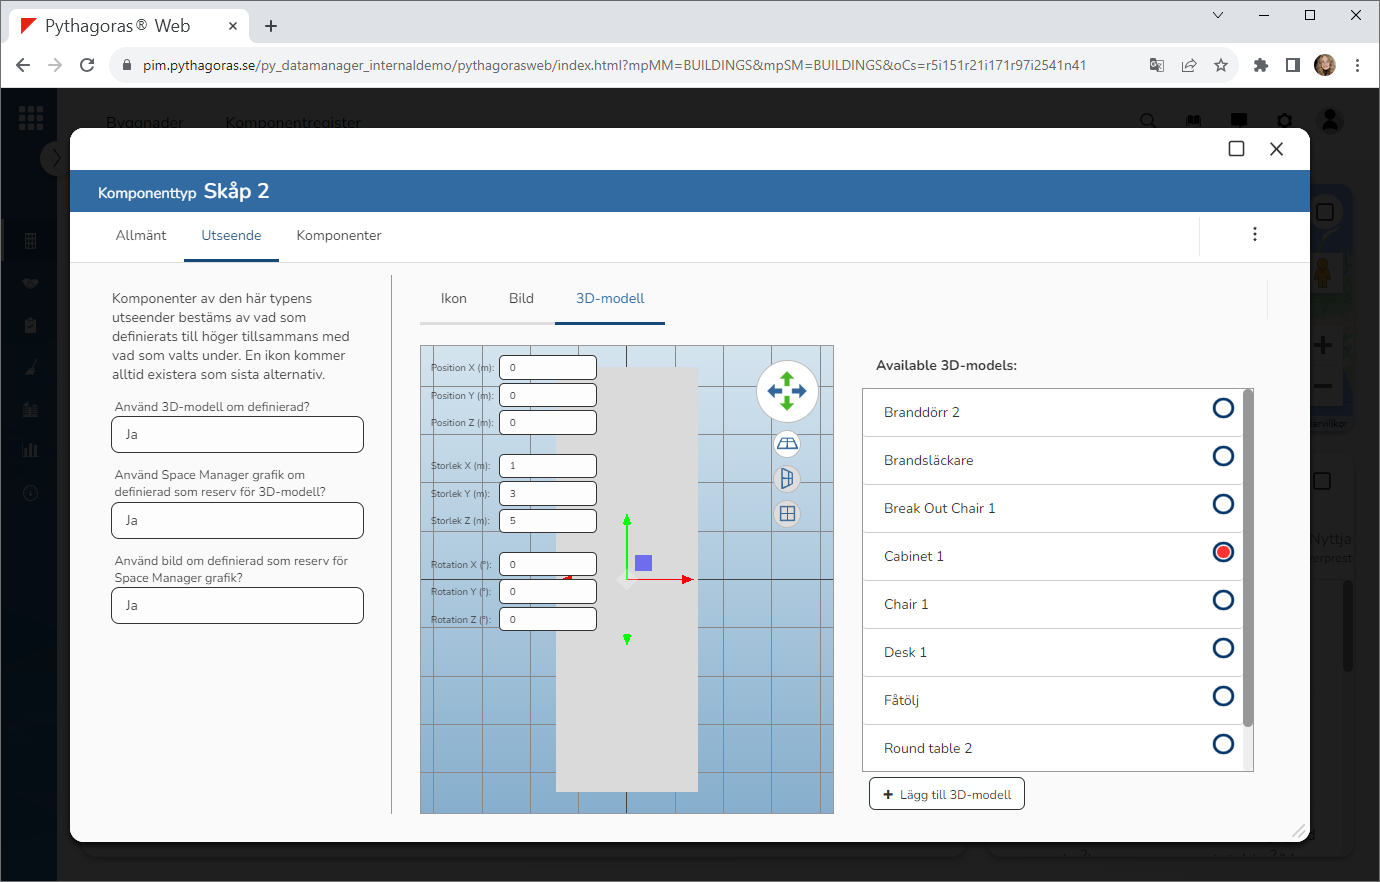Select the Desk 1 radio button

(x=1222, y=648)
